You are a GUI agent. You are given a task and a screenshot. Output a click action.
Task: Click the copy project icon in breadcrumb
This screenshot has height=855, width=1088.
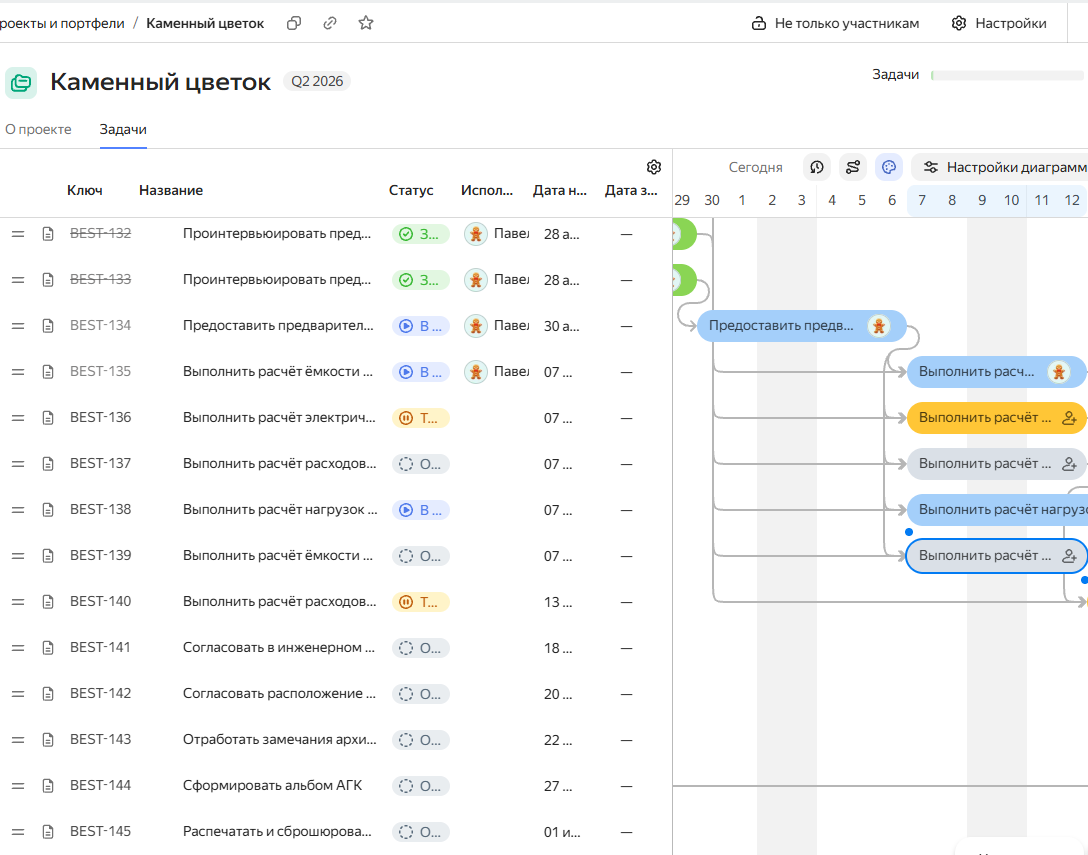point(294,23)
